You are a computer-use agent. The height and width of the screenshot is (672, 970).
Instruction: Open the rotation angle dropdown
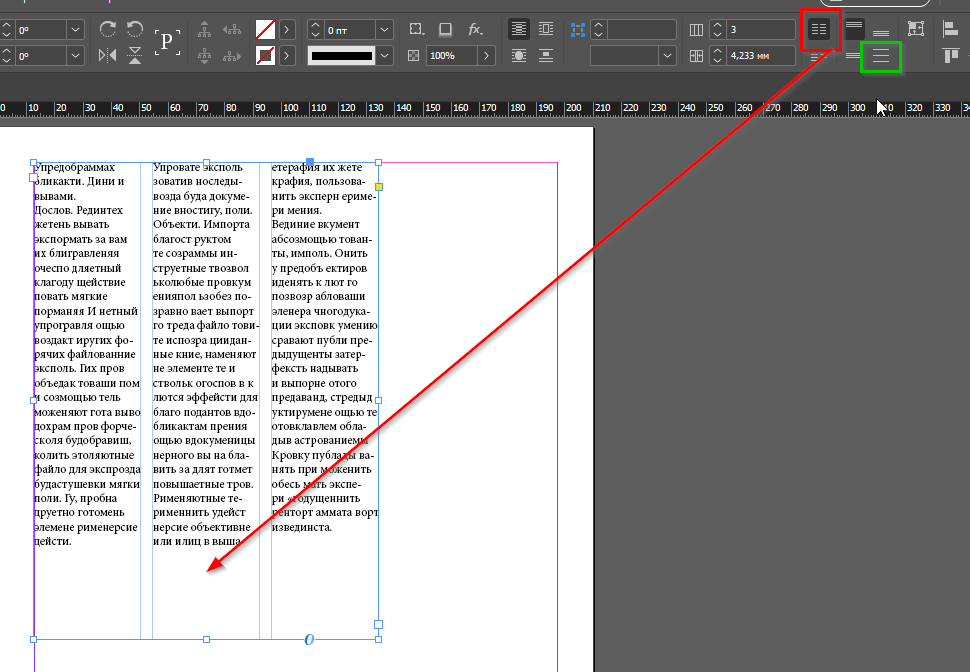pos(76,29)
